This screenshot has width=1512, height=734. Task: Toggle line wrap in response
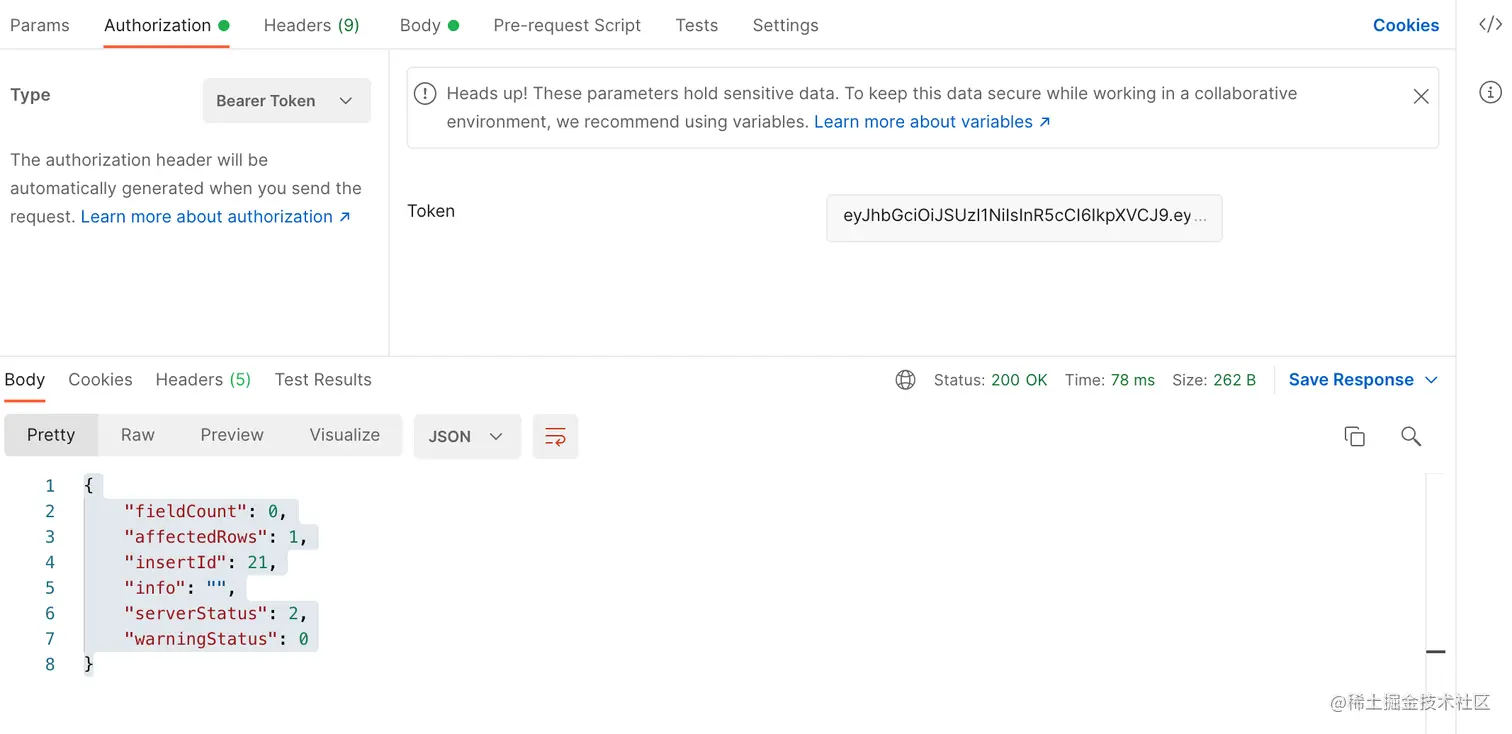[x=555, y=436]
